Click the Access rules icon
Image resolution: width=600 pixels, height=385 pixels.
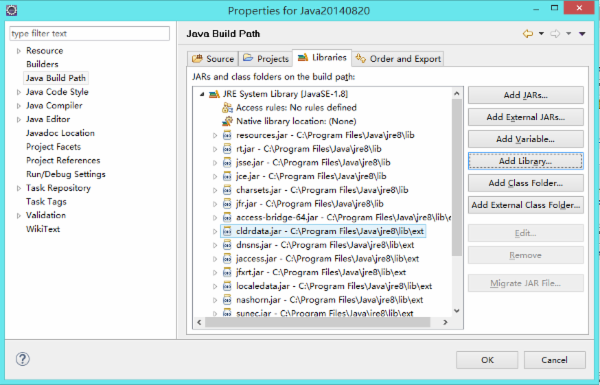click(x=227, y=108)
